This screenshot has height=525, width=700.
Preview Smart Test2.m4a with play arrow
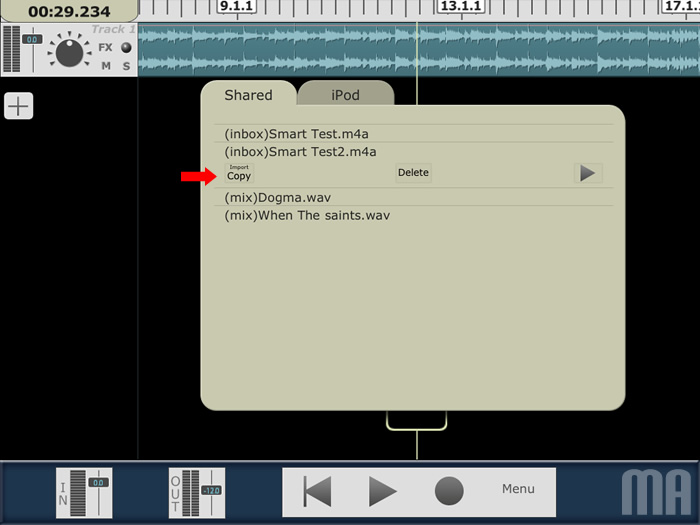[x=588, y=173]
